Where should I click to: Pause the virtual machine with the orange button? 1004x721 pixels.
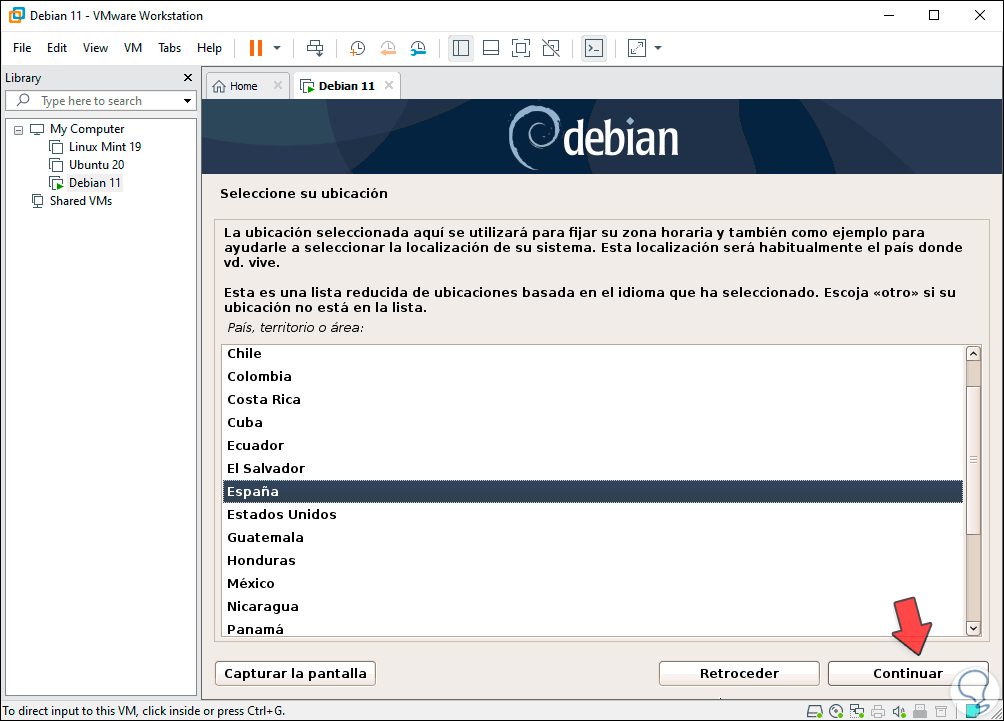(255, 48)
